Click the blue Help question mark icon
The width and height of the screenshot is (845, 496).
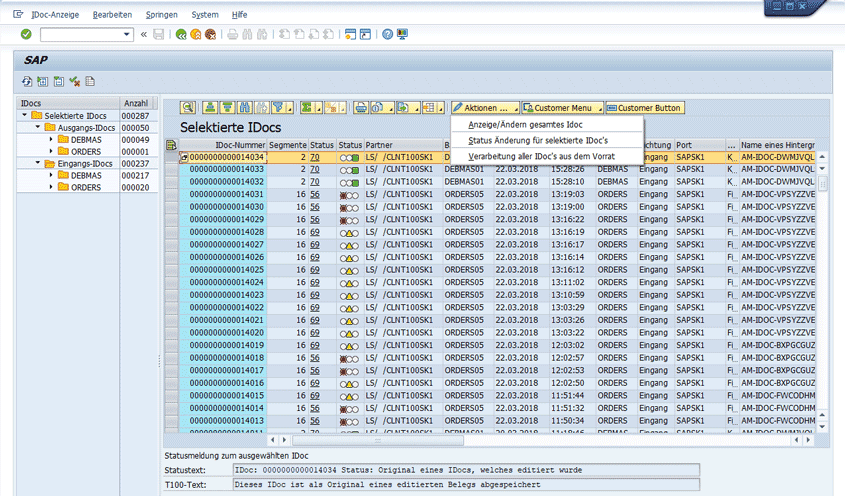tap(387, 35)
